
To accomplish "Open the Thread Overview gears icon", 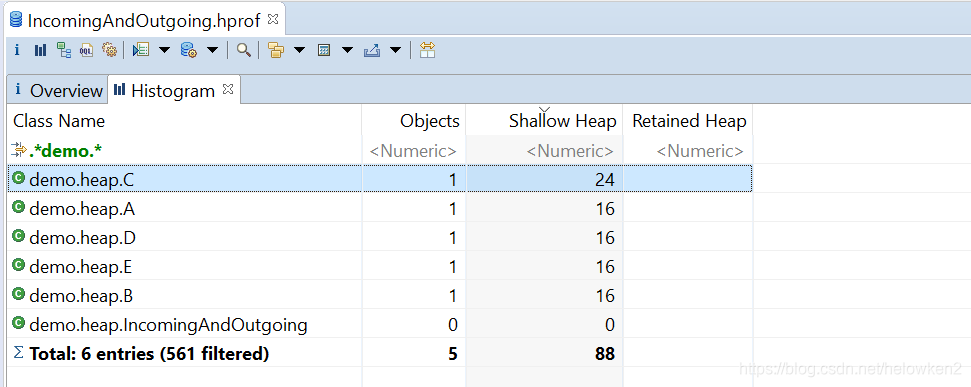I will 110,50.
